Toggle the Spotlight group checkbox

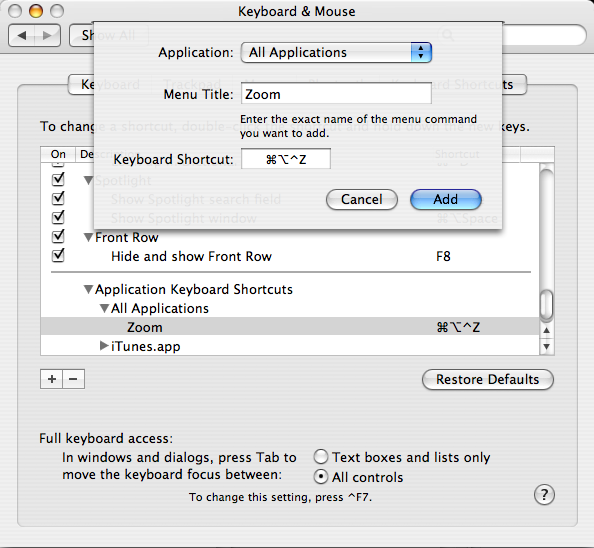(58, 179)
